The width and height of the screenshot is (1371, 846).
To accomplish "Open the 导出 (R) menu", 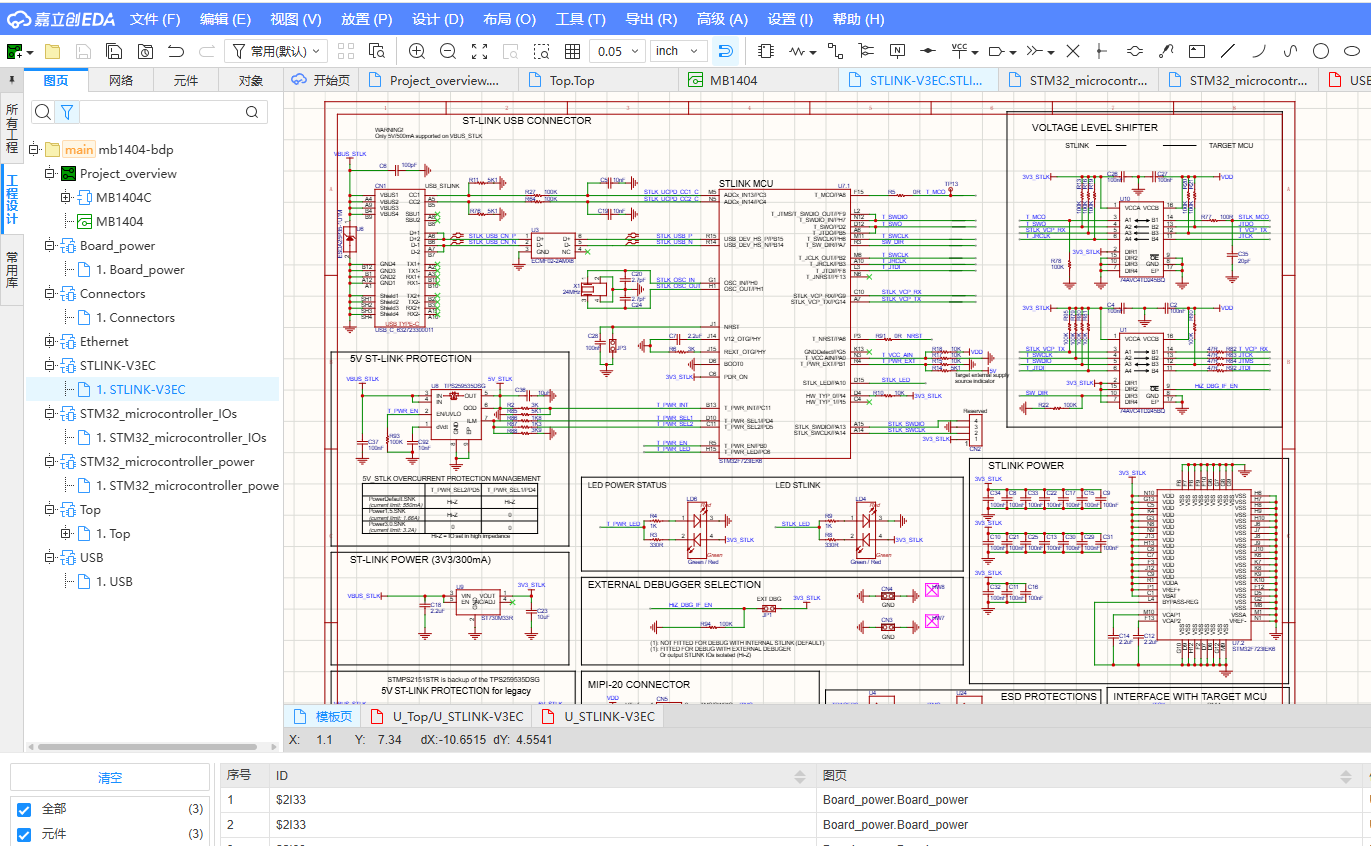I will [x=651, y=19].
